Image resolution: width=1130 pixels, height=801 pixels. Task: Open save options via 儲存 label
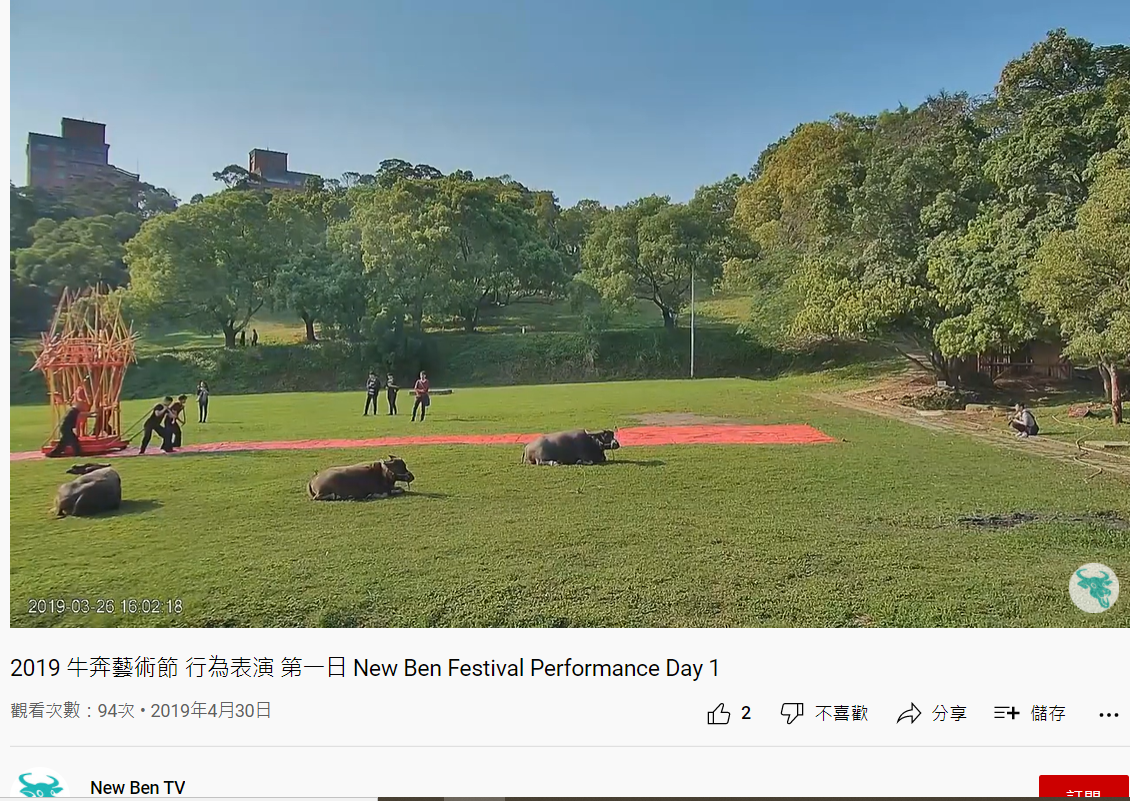[1048, 713]
